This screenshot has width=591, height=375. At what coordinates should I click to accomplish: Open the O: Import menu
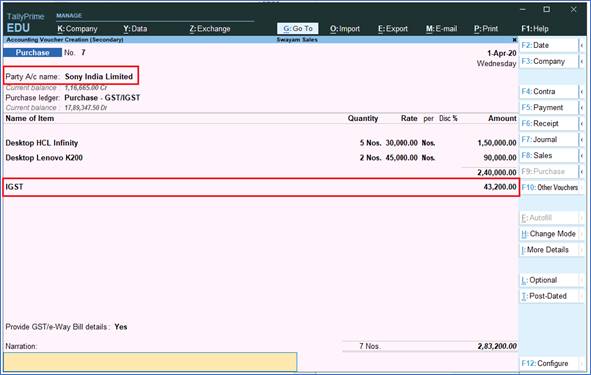point(345,29)
